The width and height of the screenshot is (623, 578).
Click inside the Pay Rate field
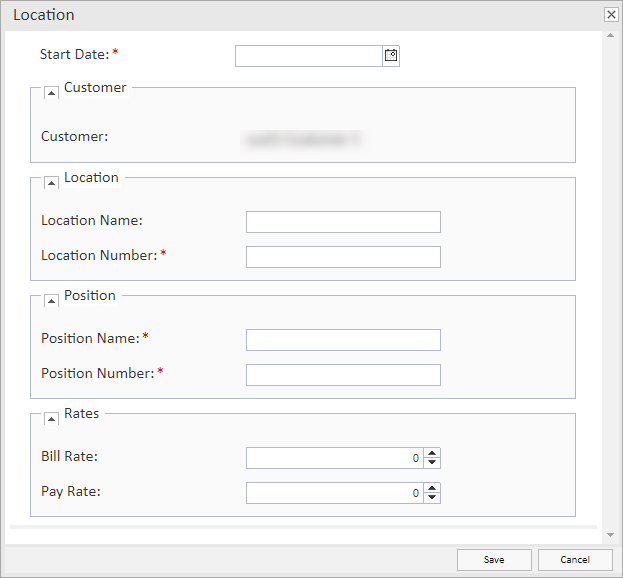(x=335, y=493)
